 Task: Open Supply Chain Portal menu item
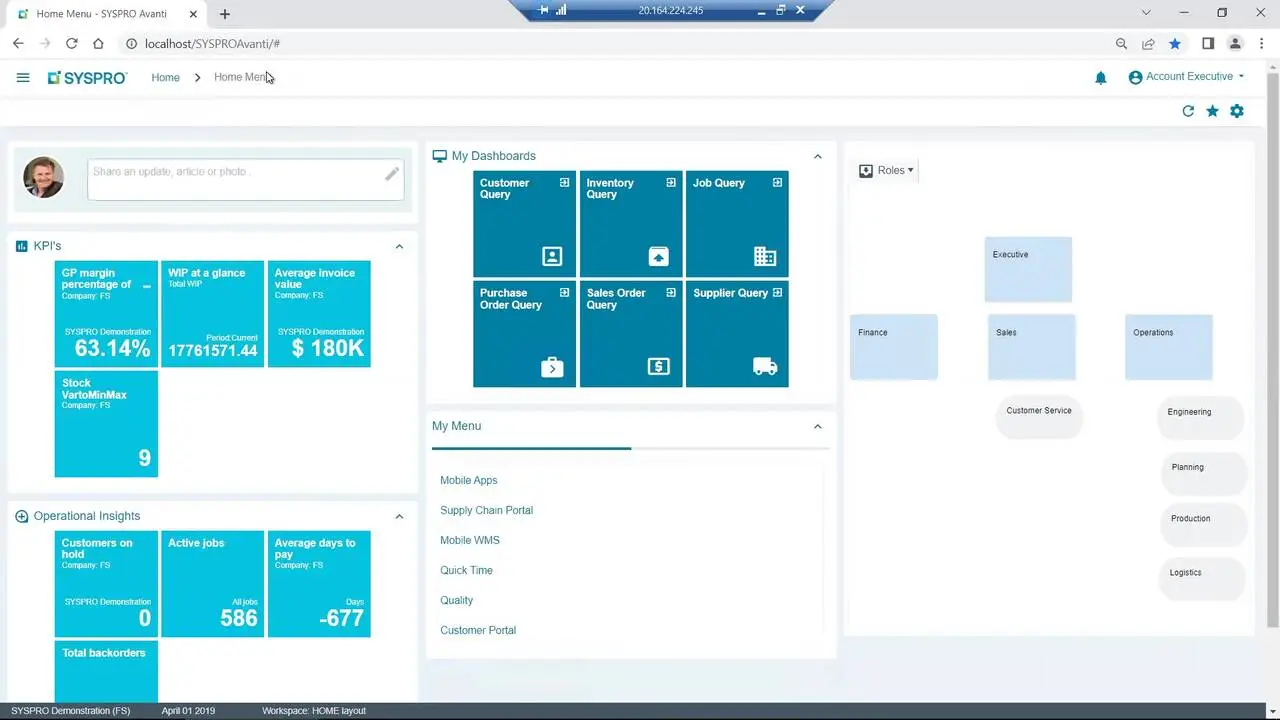486,510
